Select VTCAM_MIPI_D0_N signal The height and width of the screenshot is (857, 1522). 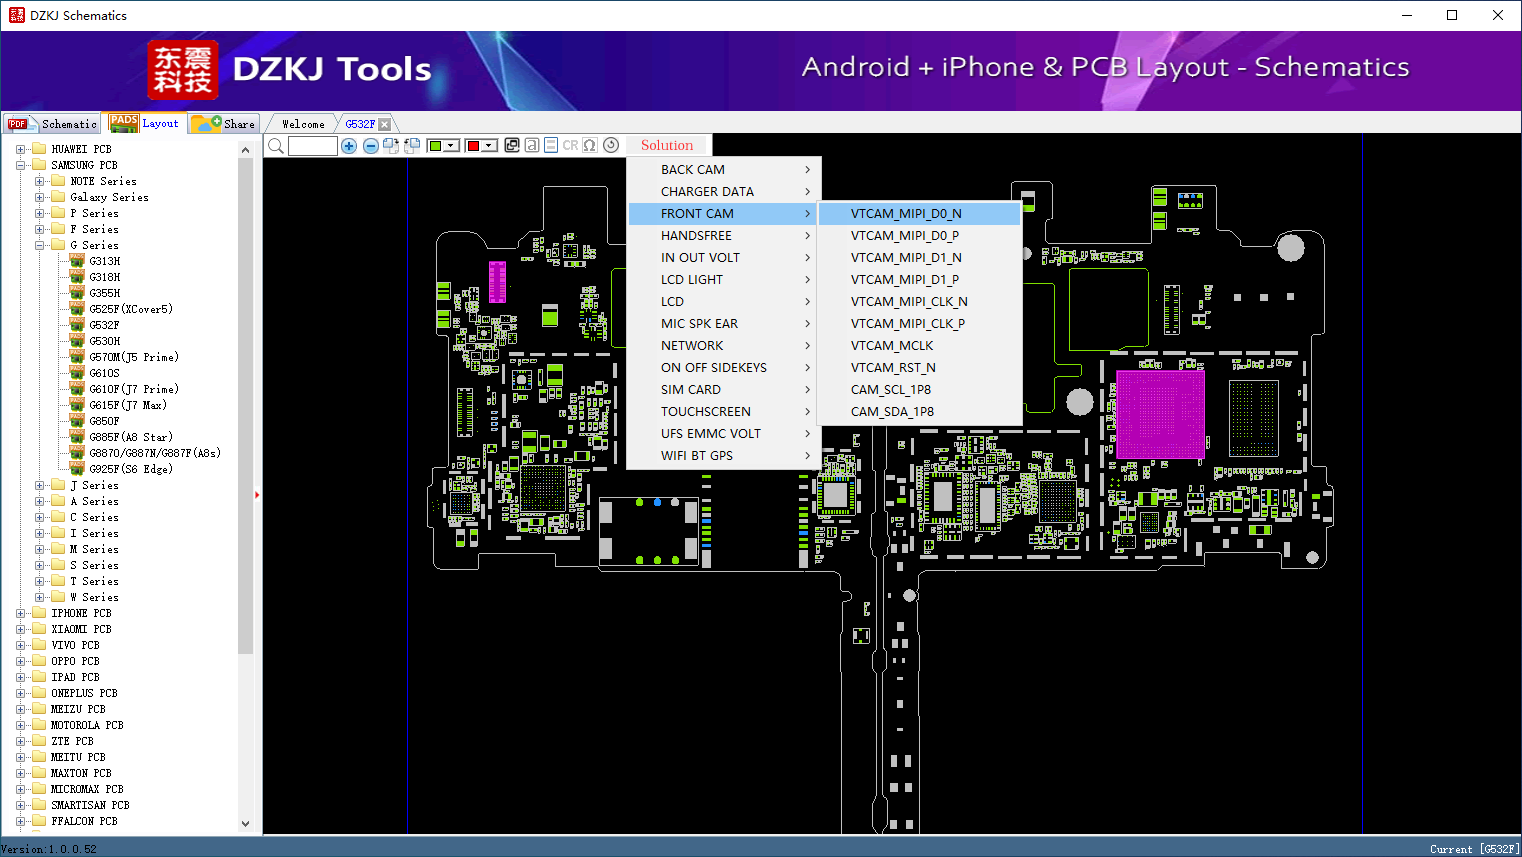[x=920, y=214]
